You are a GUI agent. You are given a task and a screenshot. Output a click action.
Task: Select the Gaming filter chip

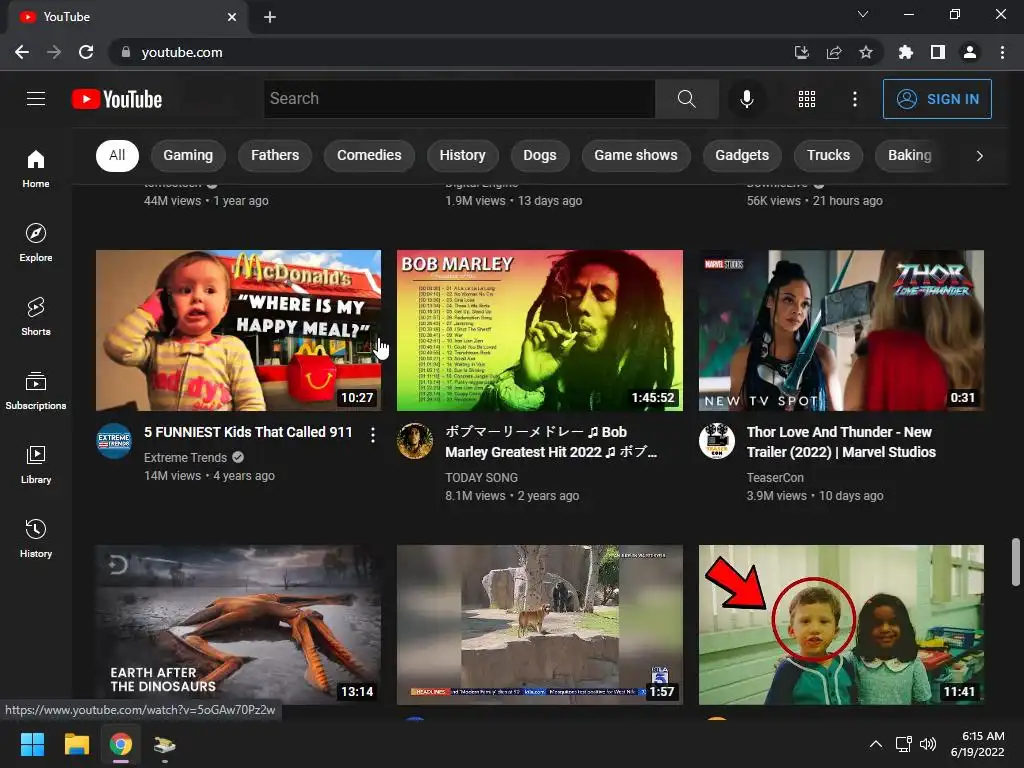188,155
